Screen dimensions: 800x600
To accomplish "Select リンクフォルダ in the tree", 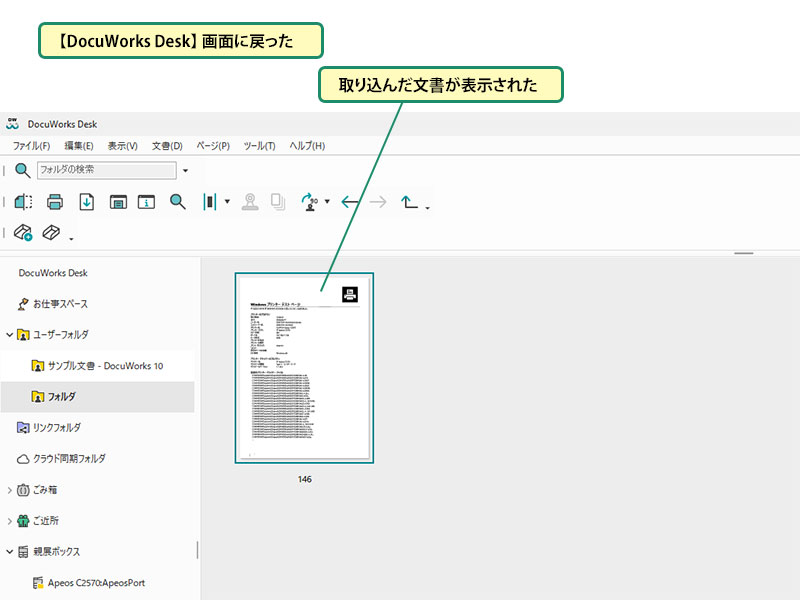I will [x=57, y=428].
